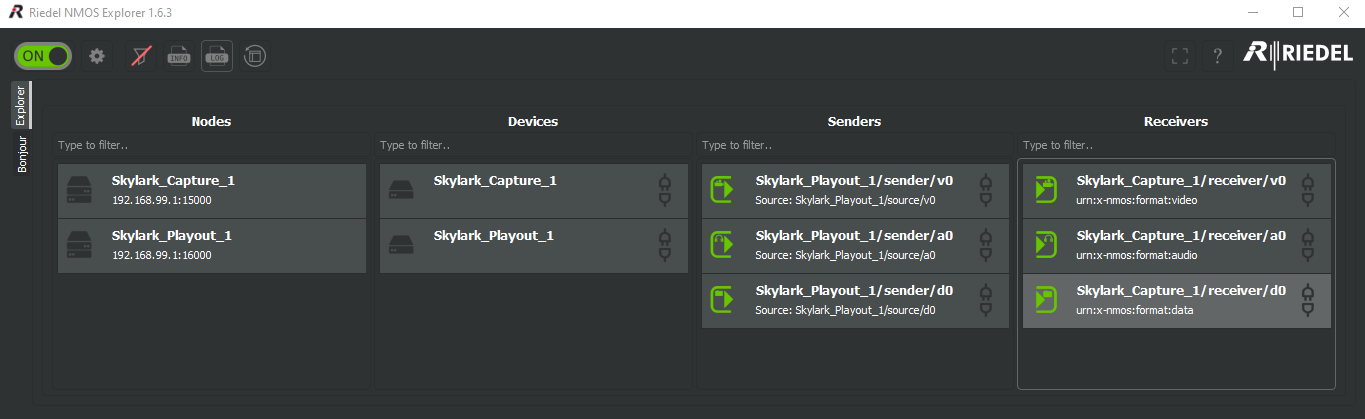Click the Senders filter text field
Image resolution: width=1365 pixels, height=419 pixels.
click(855, 145)
